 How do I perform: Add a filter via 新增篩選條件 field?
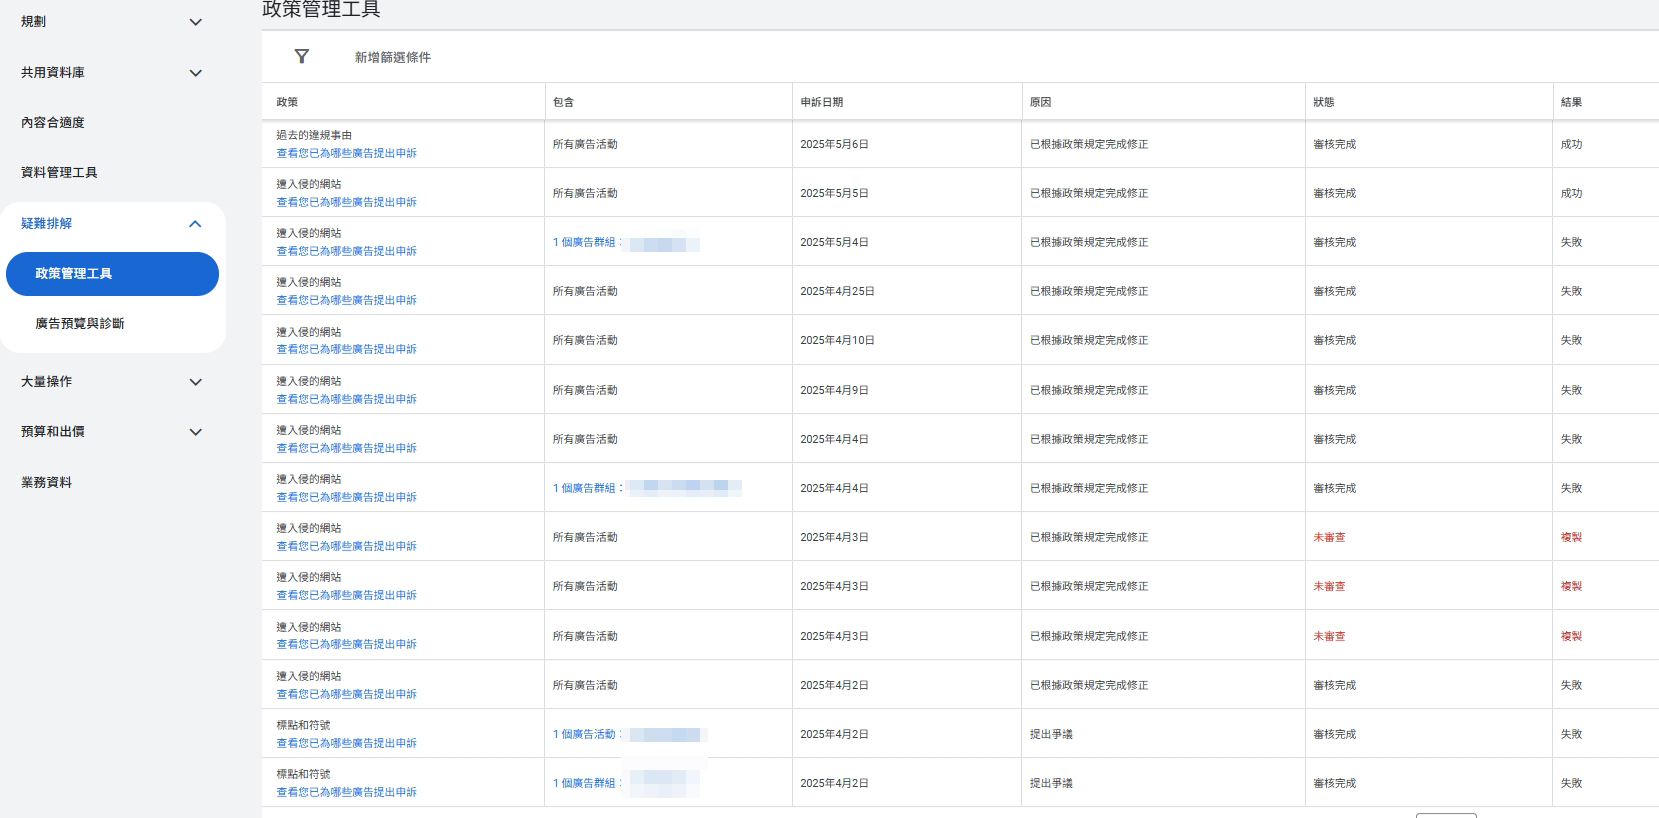(x=393, y=58)
